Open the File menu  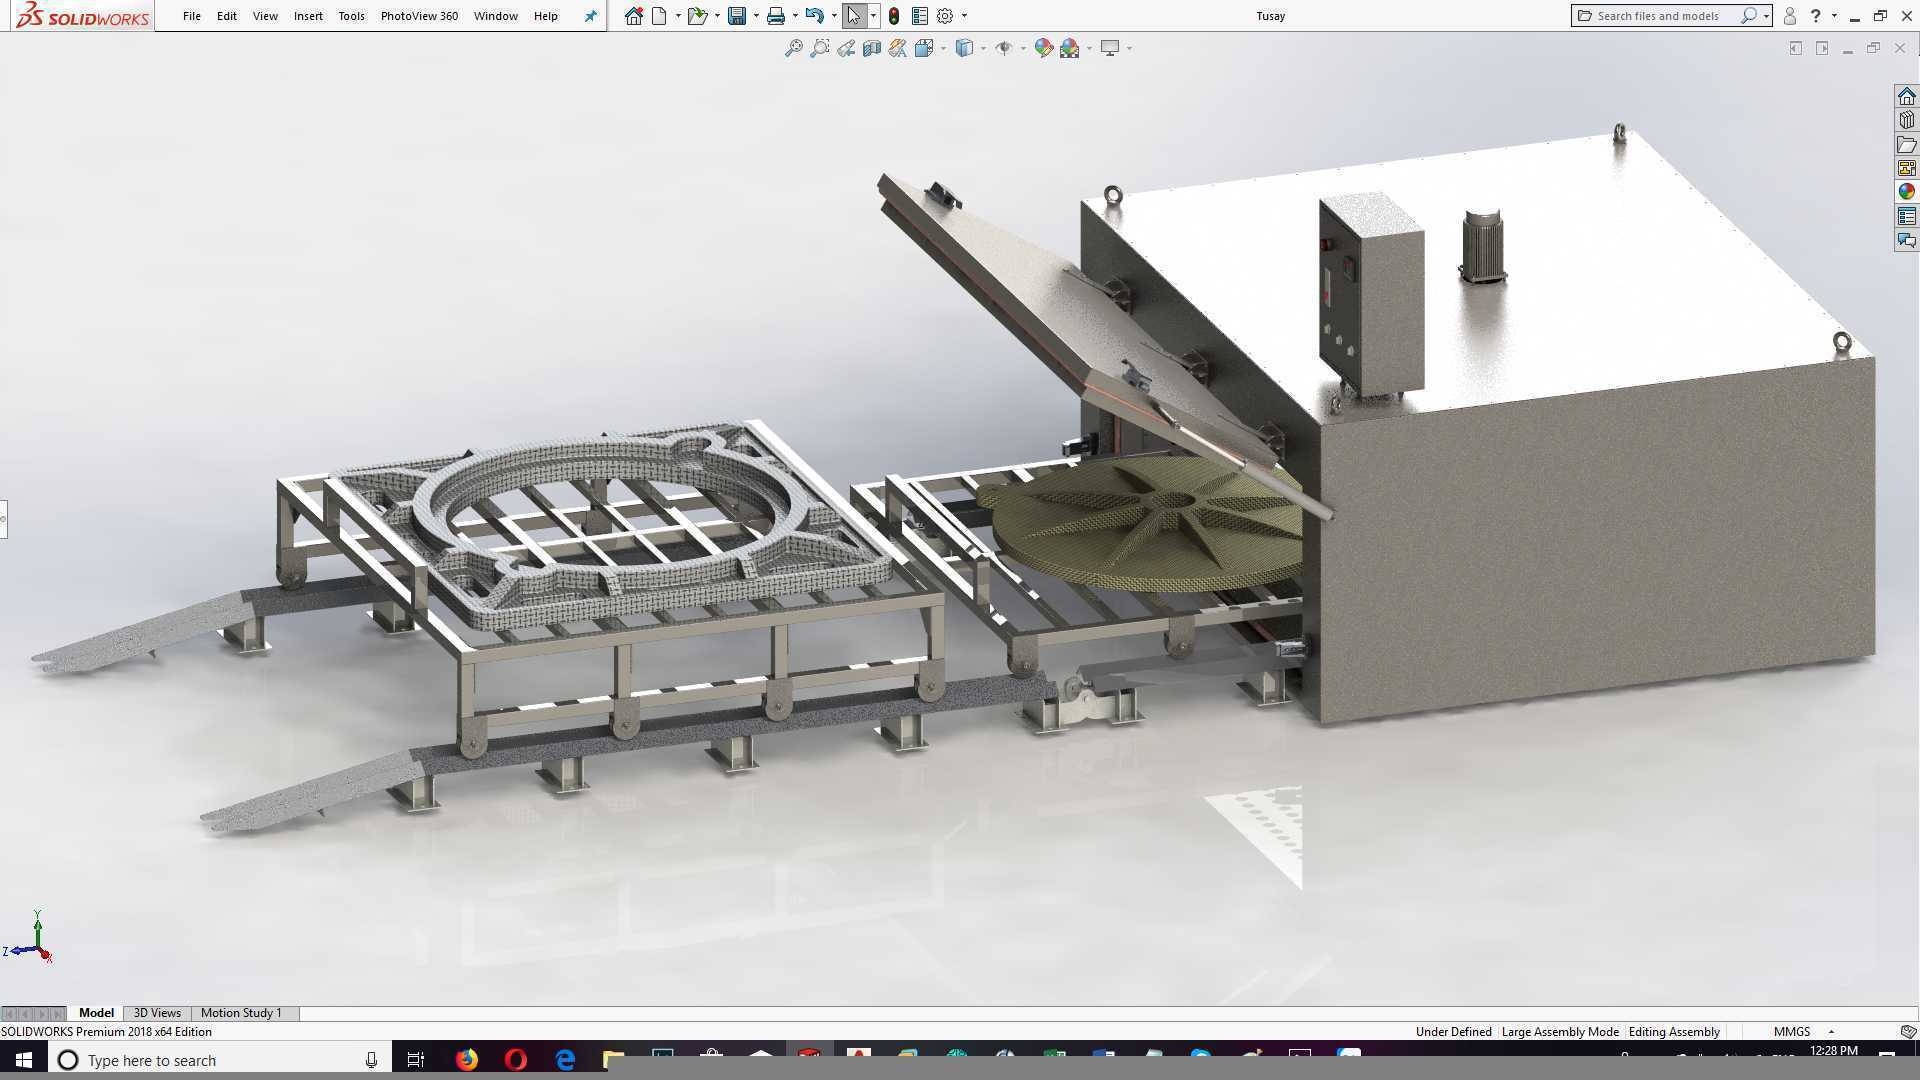pyautogui.click(x=191, y=16)
